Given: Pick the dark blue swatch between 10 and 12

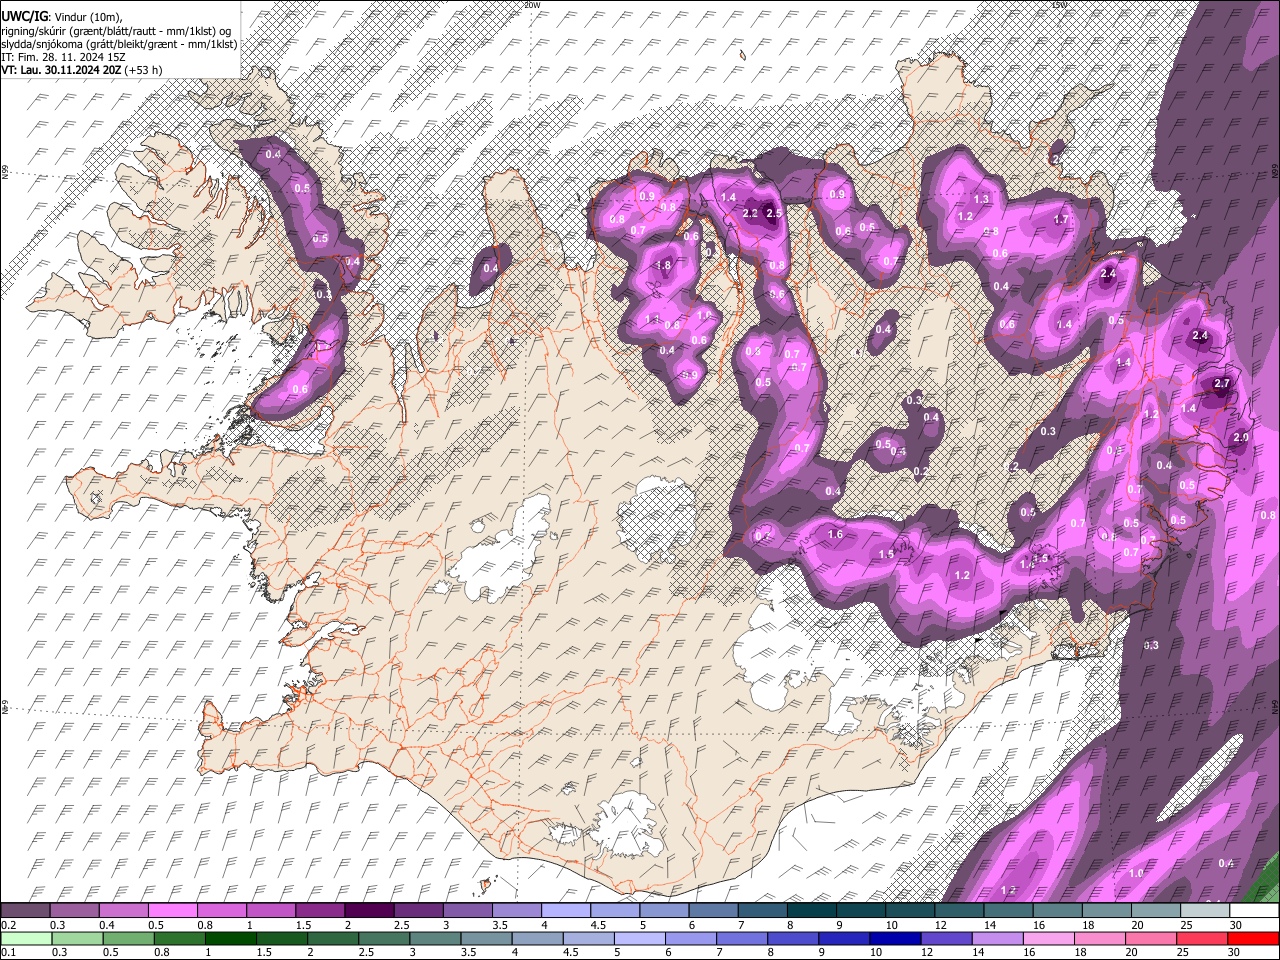Looking at the screenshot, I should coord(893,939).
